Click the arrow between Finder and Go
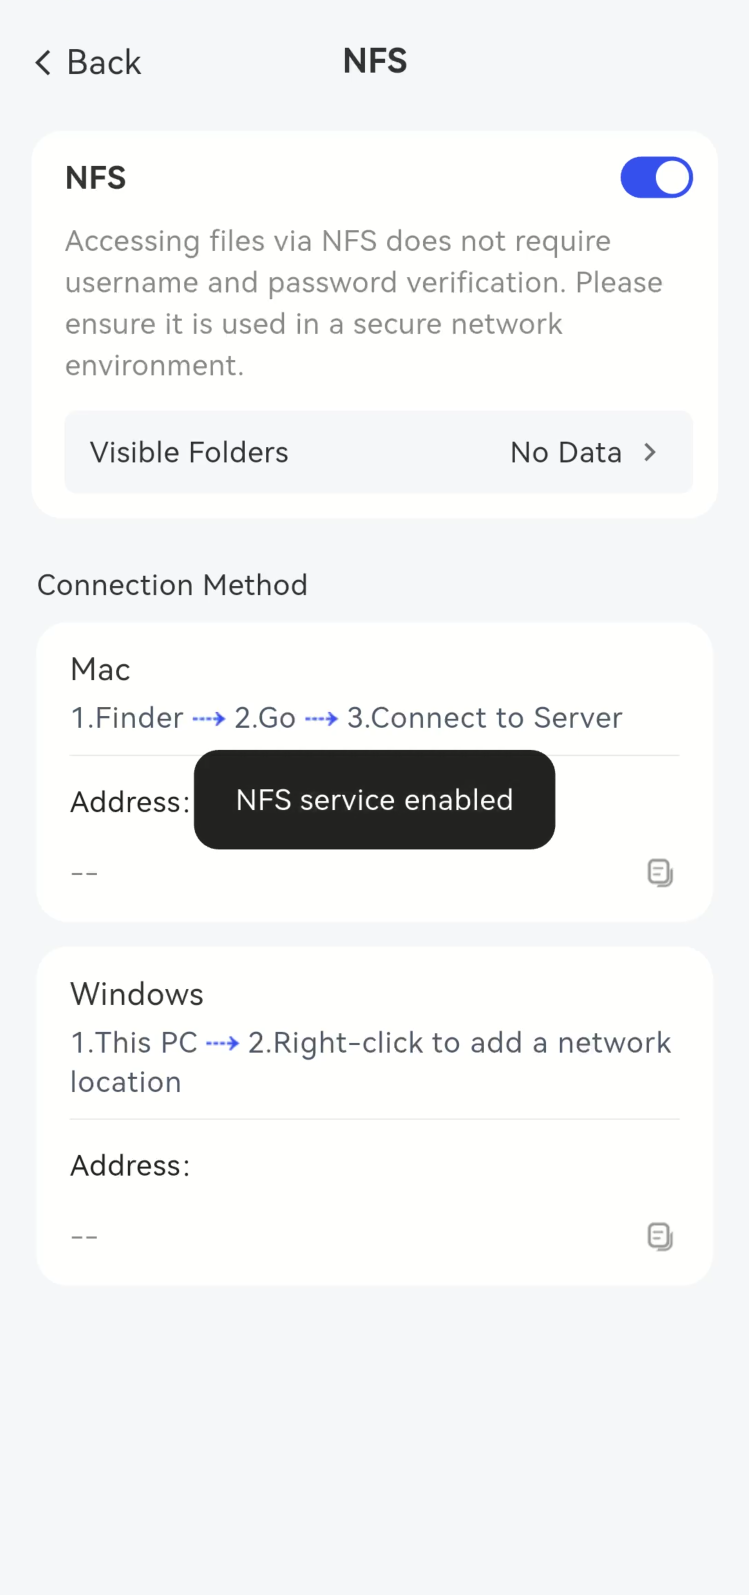 pos(209,718)
